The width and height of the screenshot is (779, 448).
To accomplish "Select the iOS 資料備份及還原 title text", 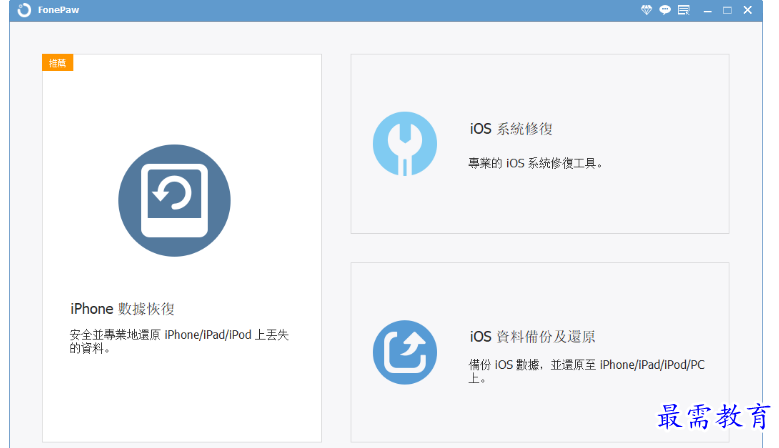I will click(532, 337).
